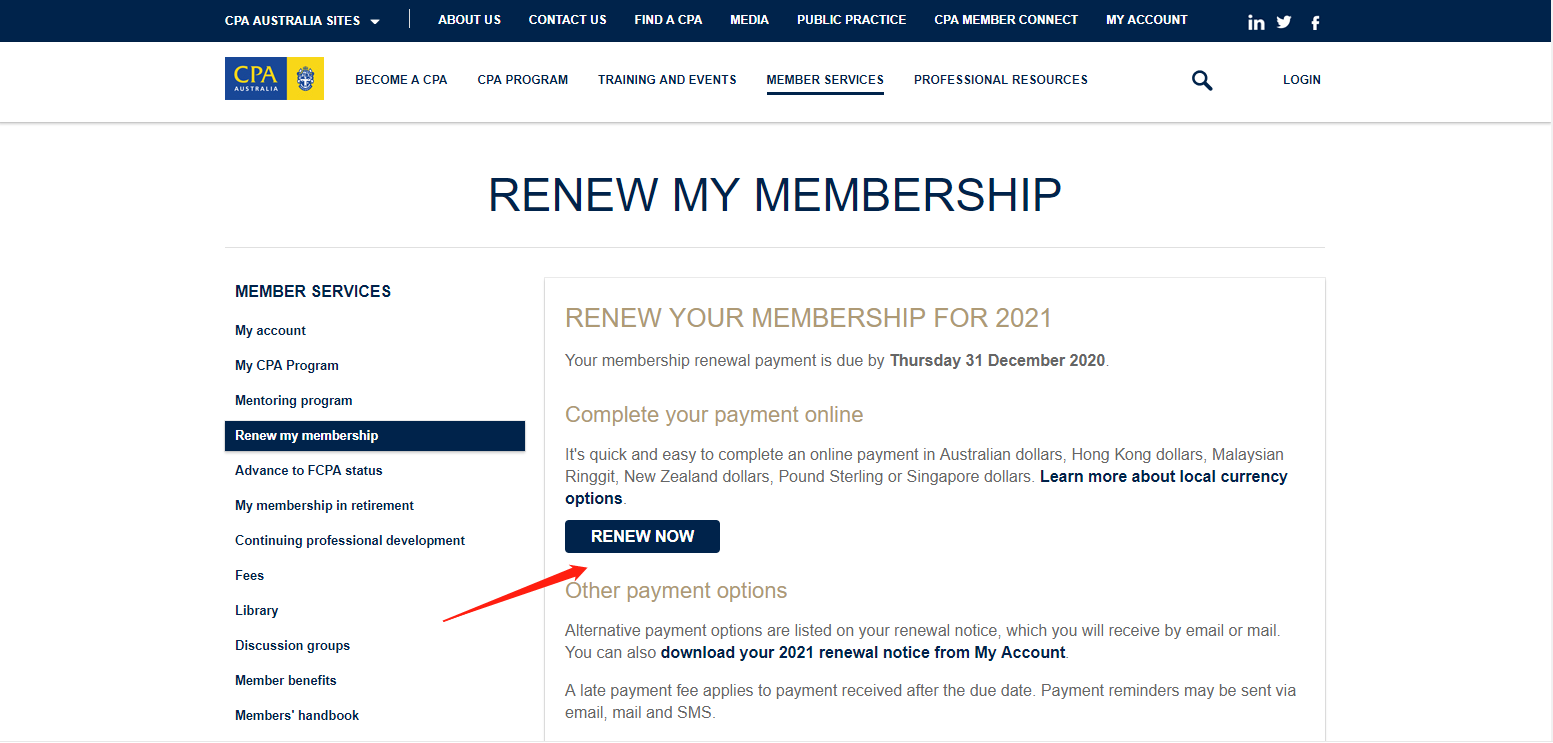Open the Training and Events menu
The width and height of the screenshot is (1553, 743).
coord(667,80)
